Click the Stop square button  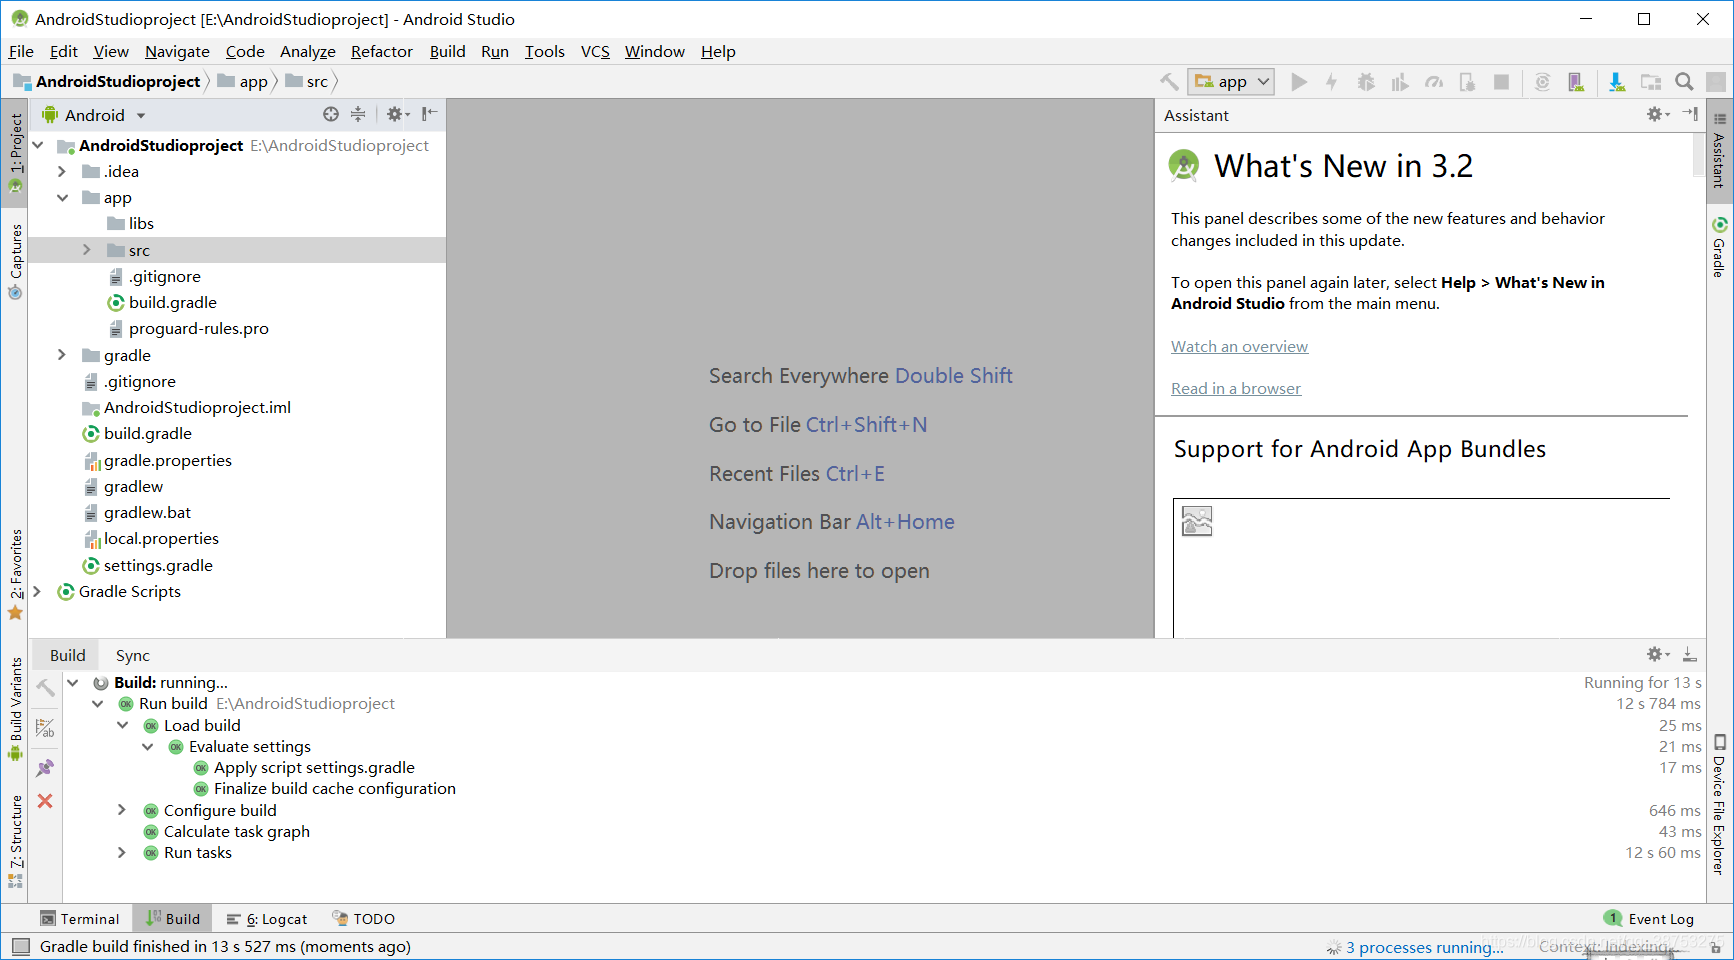coord(1501,82)
